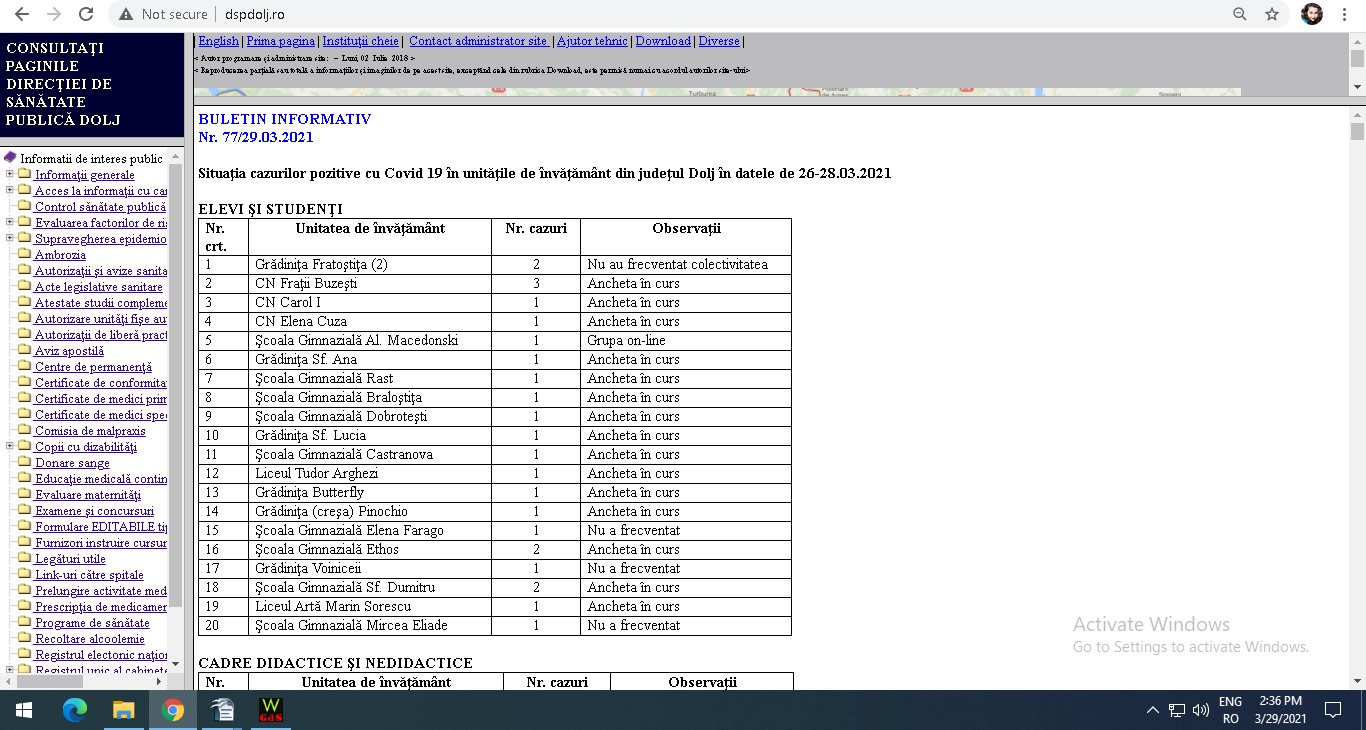Click the BULETIN INFORMATIV heading
Image resolution: width=1366 pixels, height=730 pixels.
284,119
